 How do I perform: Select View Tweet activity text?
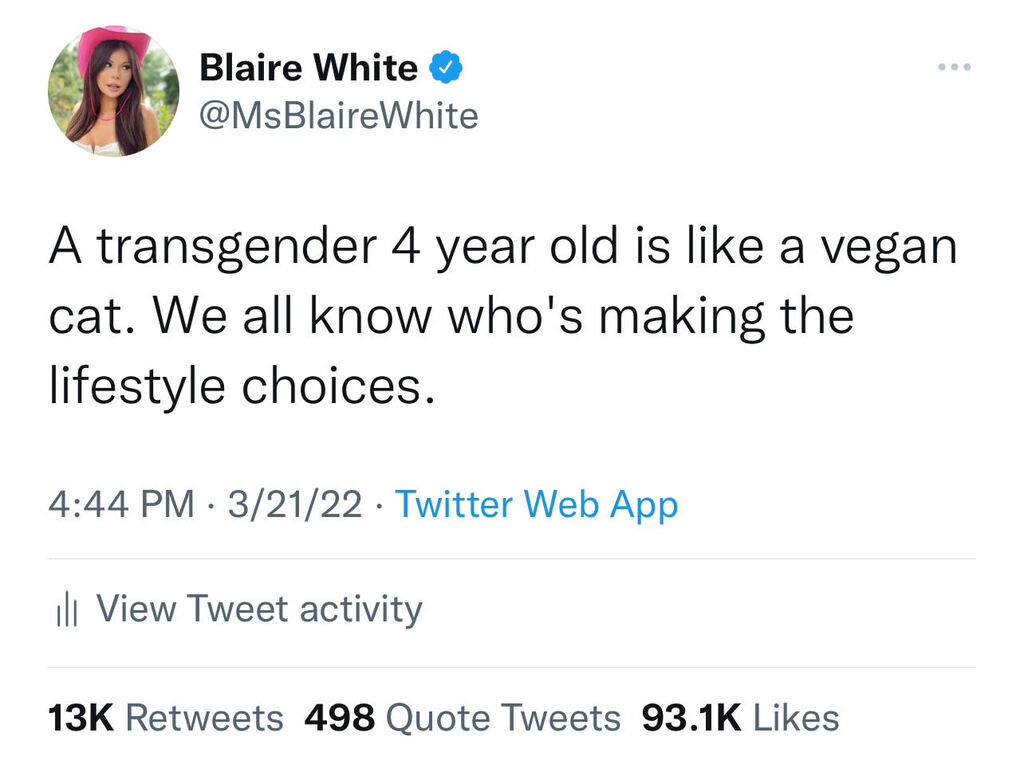[x=259, y=609]
